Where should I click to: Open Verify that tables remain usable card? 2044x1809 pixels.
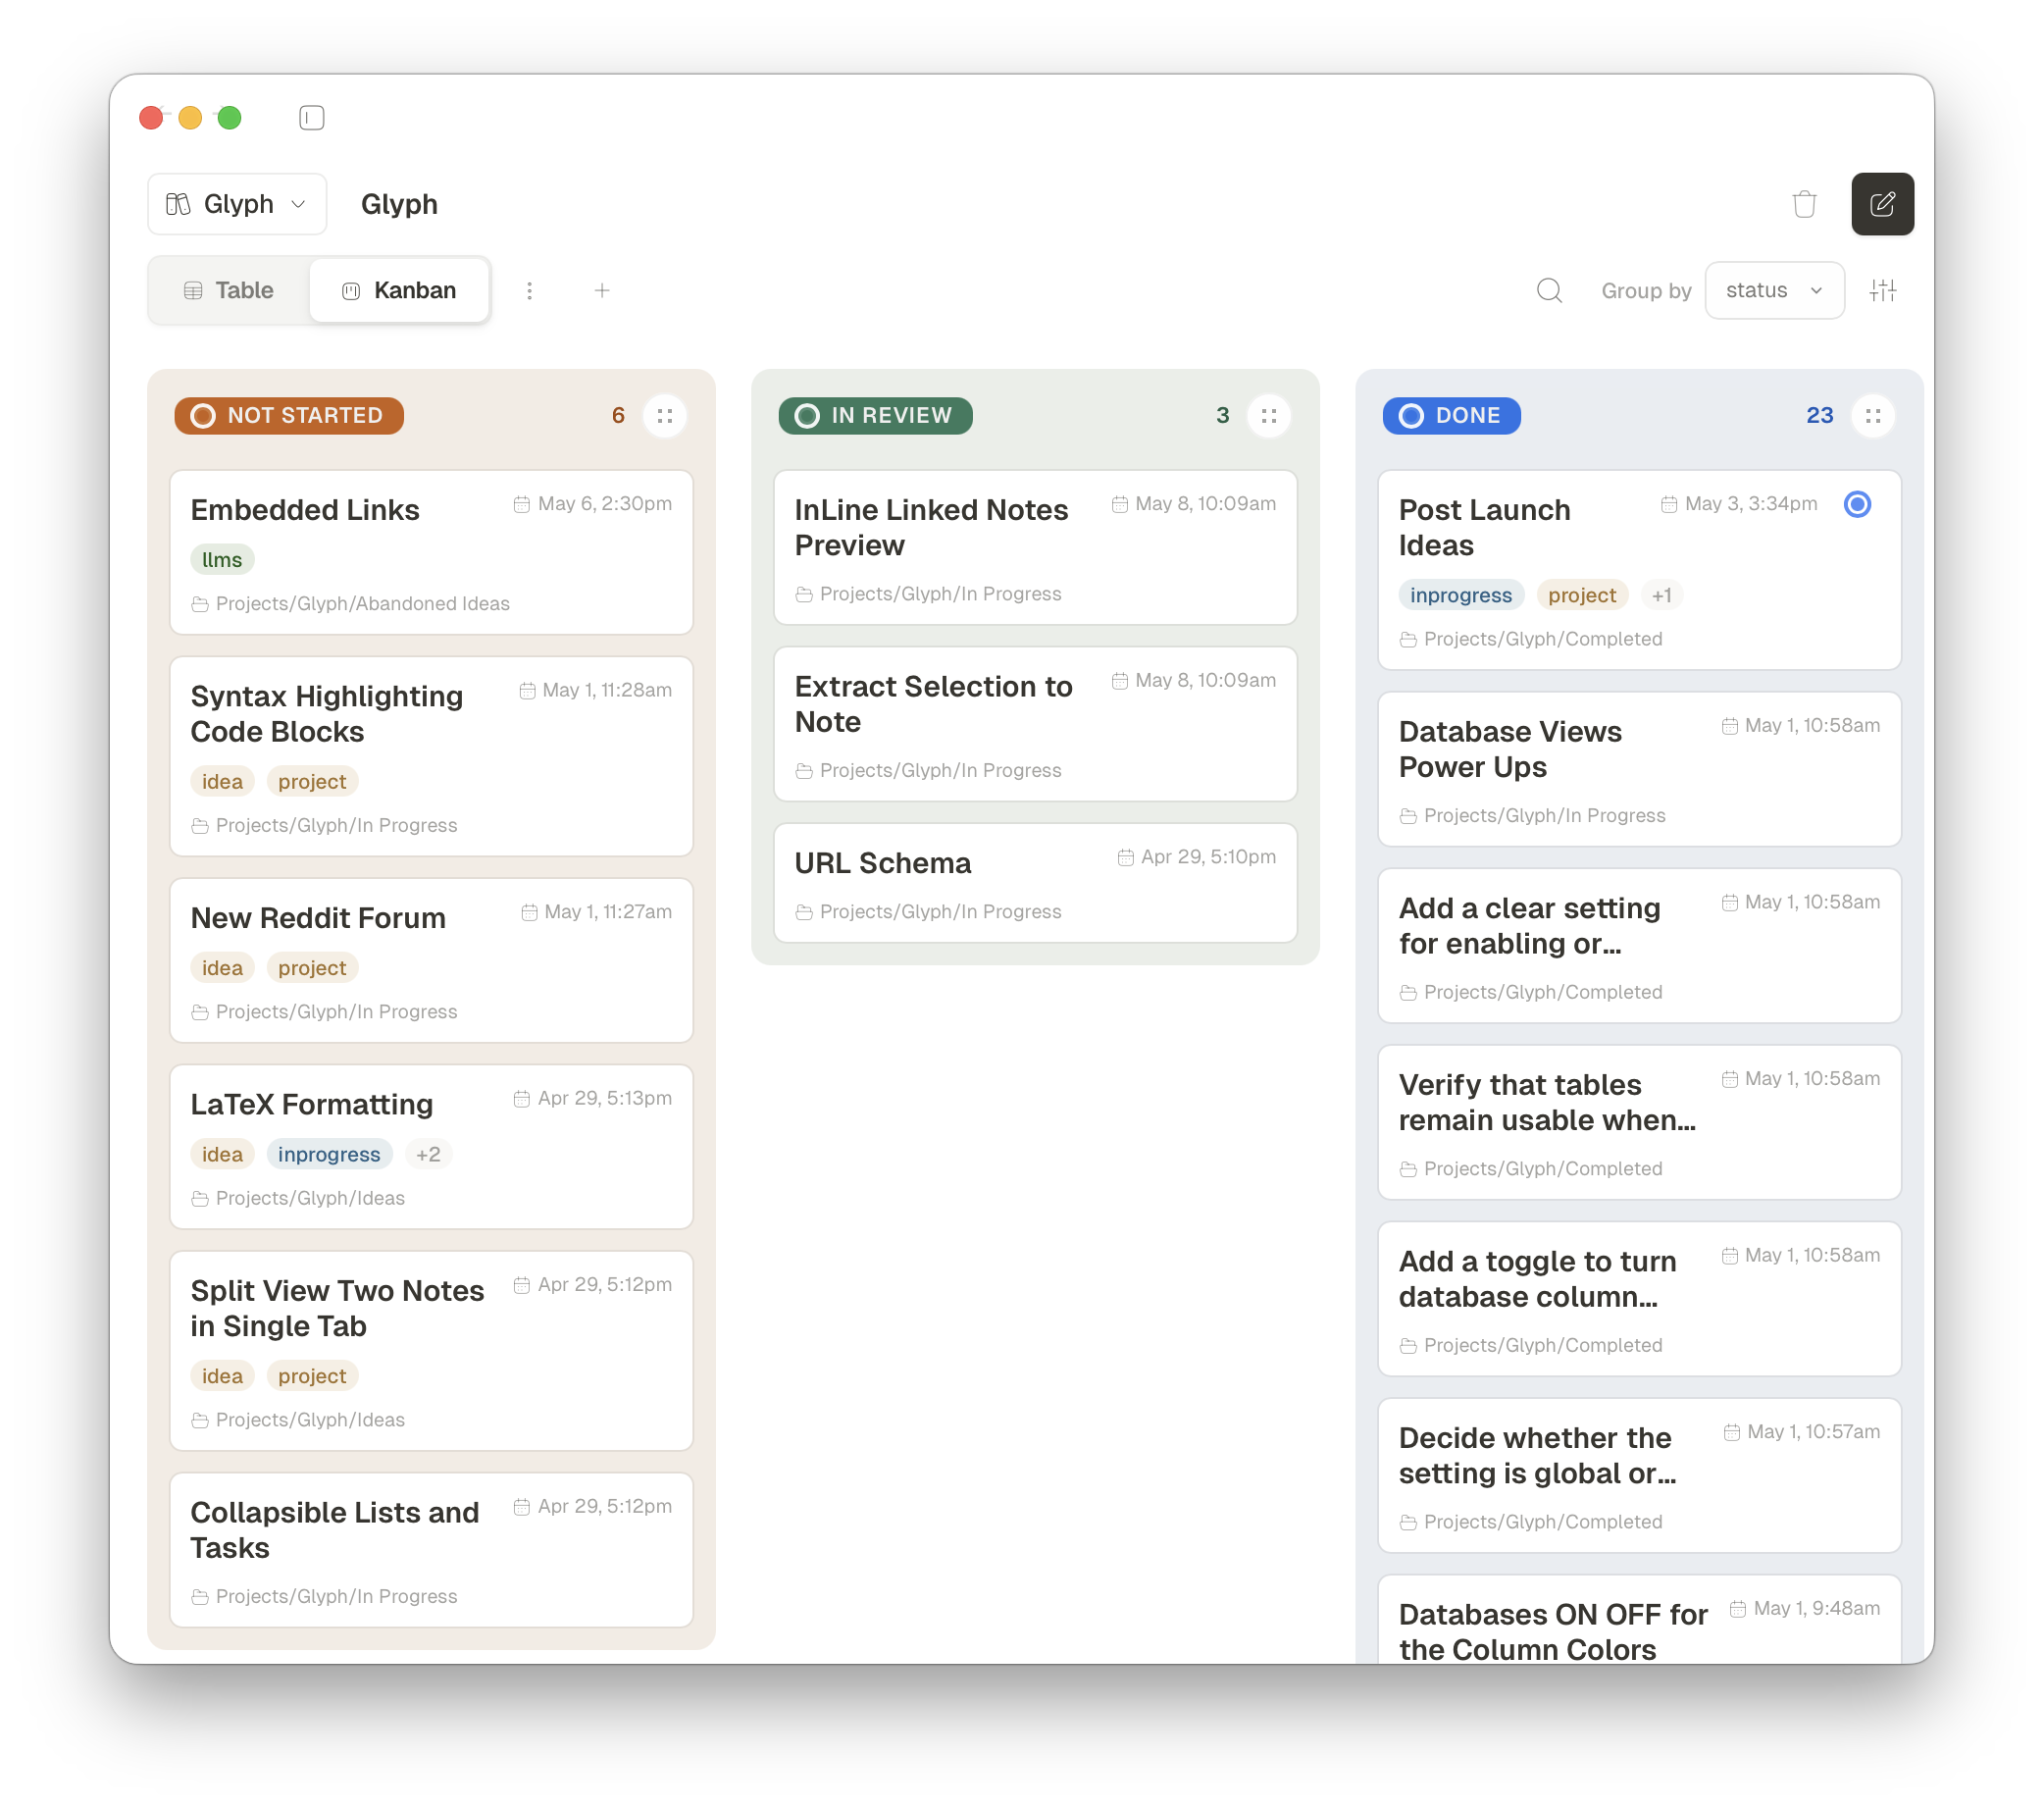point(1639,1123)
